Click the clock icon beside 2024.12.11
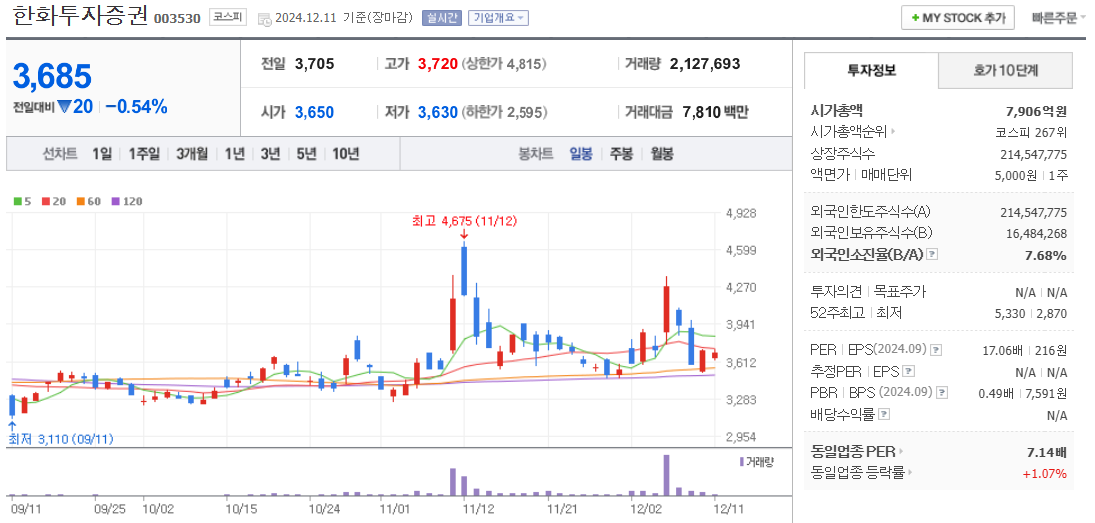 click(x=265, y=19)
